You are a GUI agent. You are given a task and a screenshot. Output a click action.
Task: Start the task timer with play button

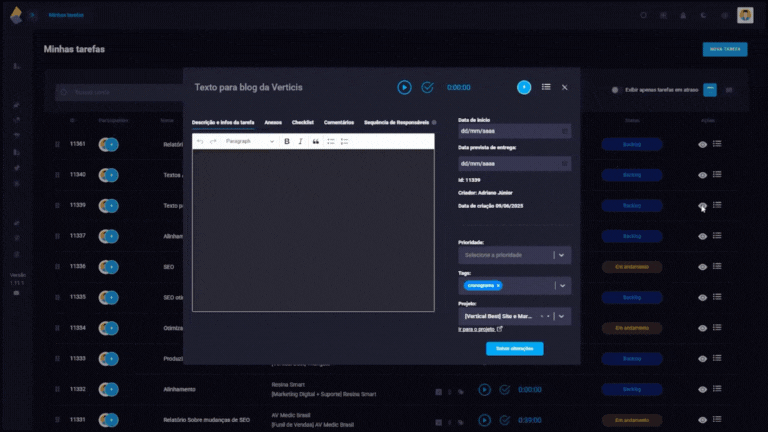click(x=404, y=88)
